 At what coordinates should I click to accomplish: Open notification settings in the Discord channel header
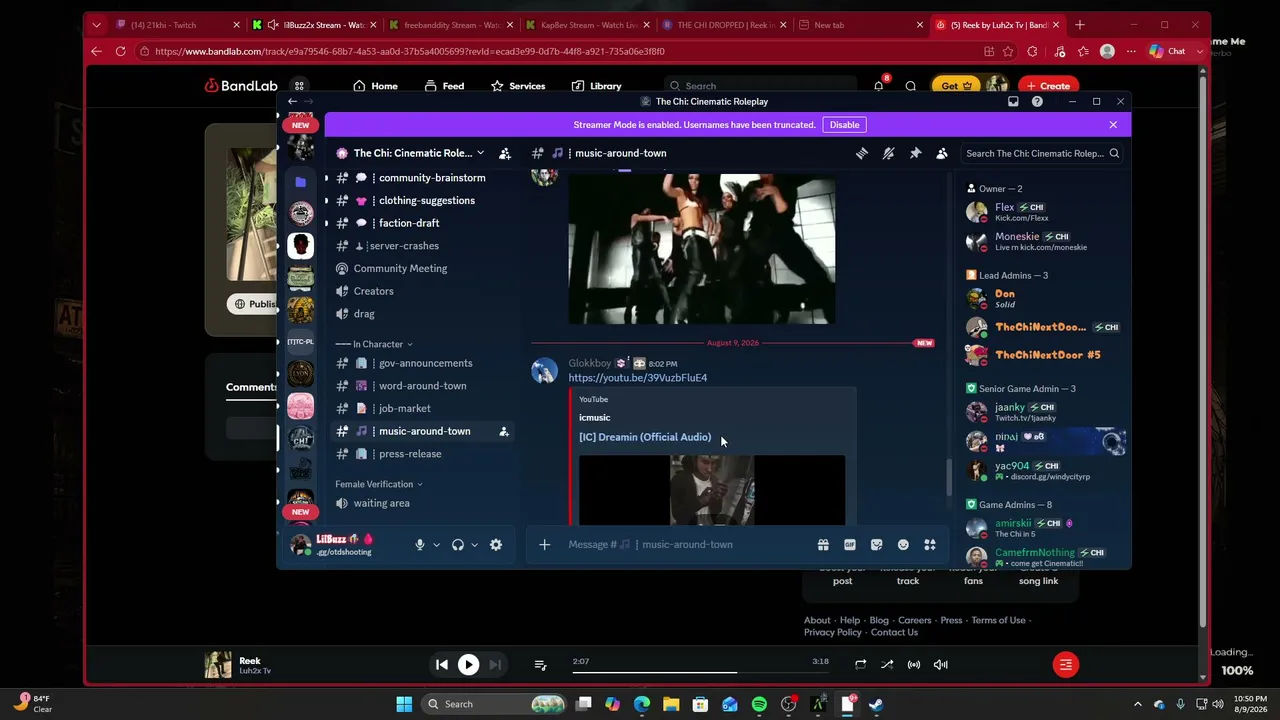888,153
